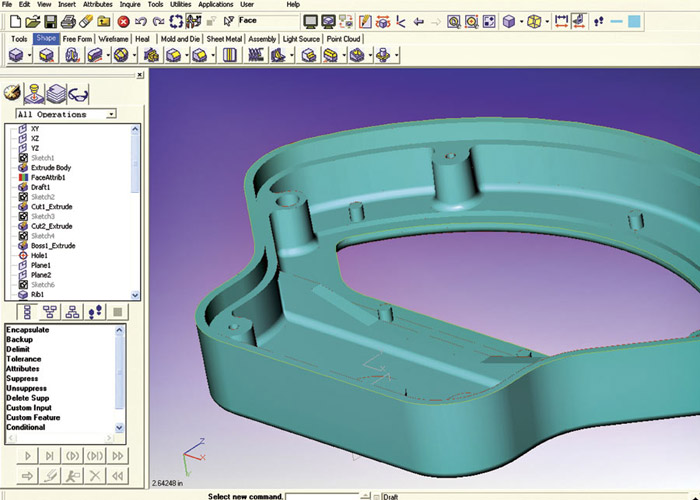Screen dimensions: 700x500
Task: Click the stacked layers panel icon
Action: (57, 93)
